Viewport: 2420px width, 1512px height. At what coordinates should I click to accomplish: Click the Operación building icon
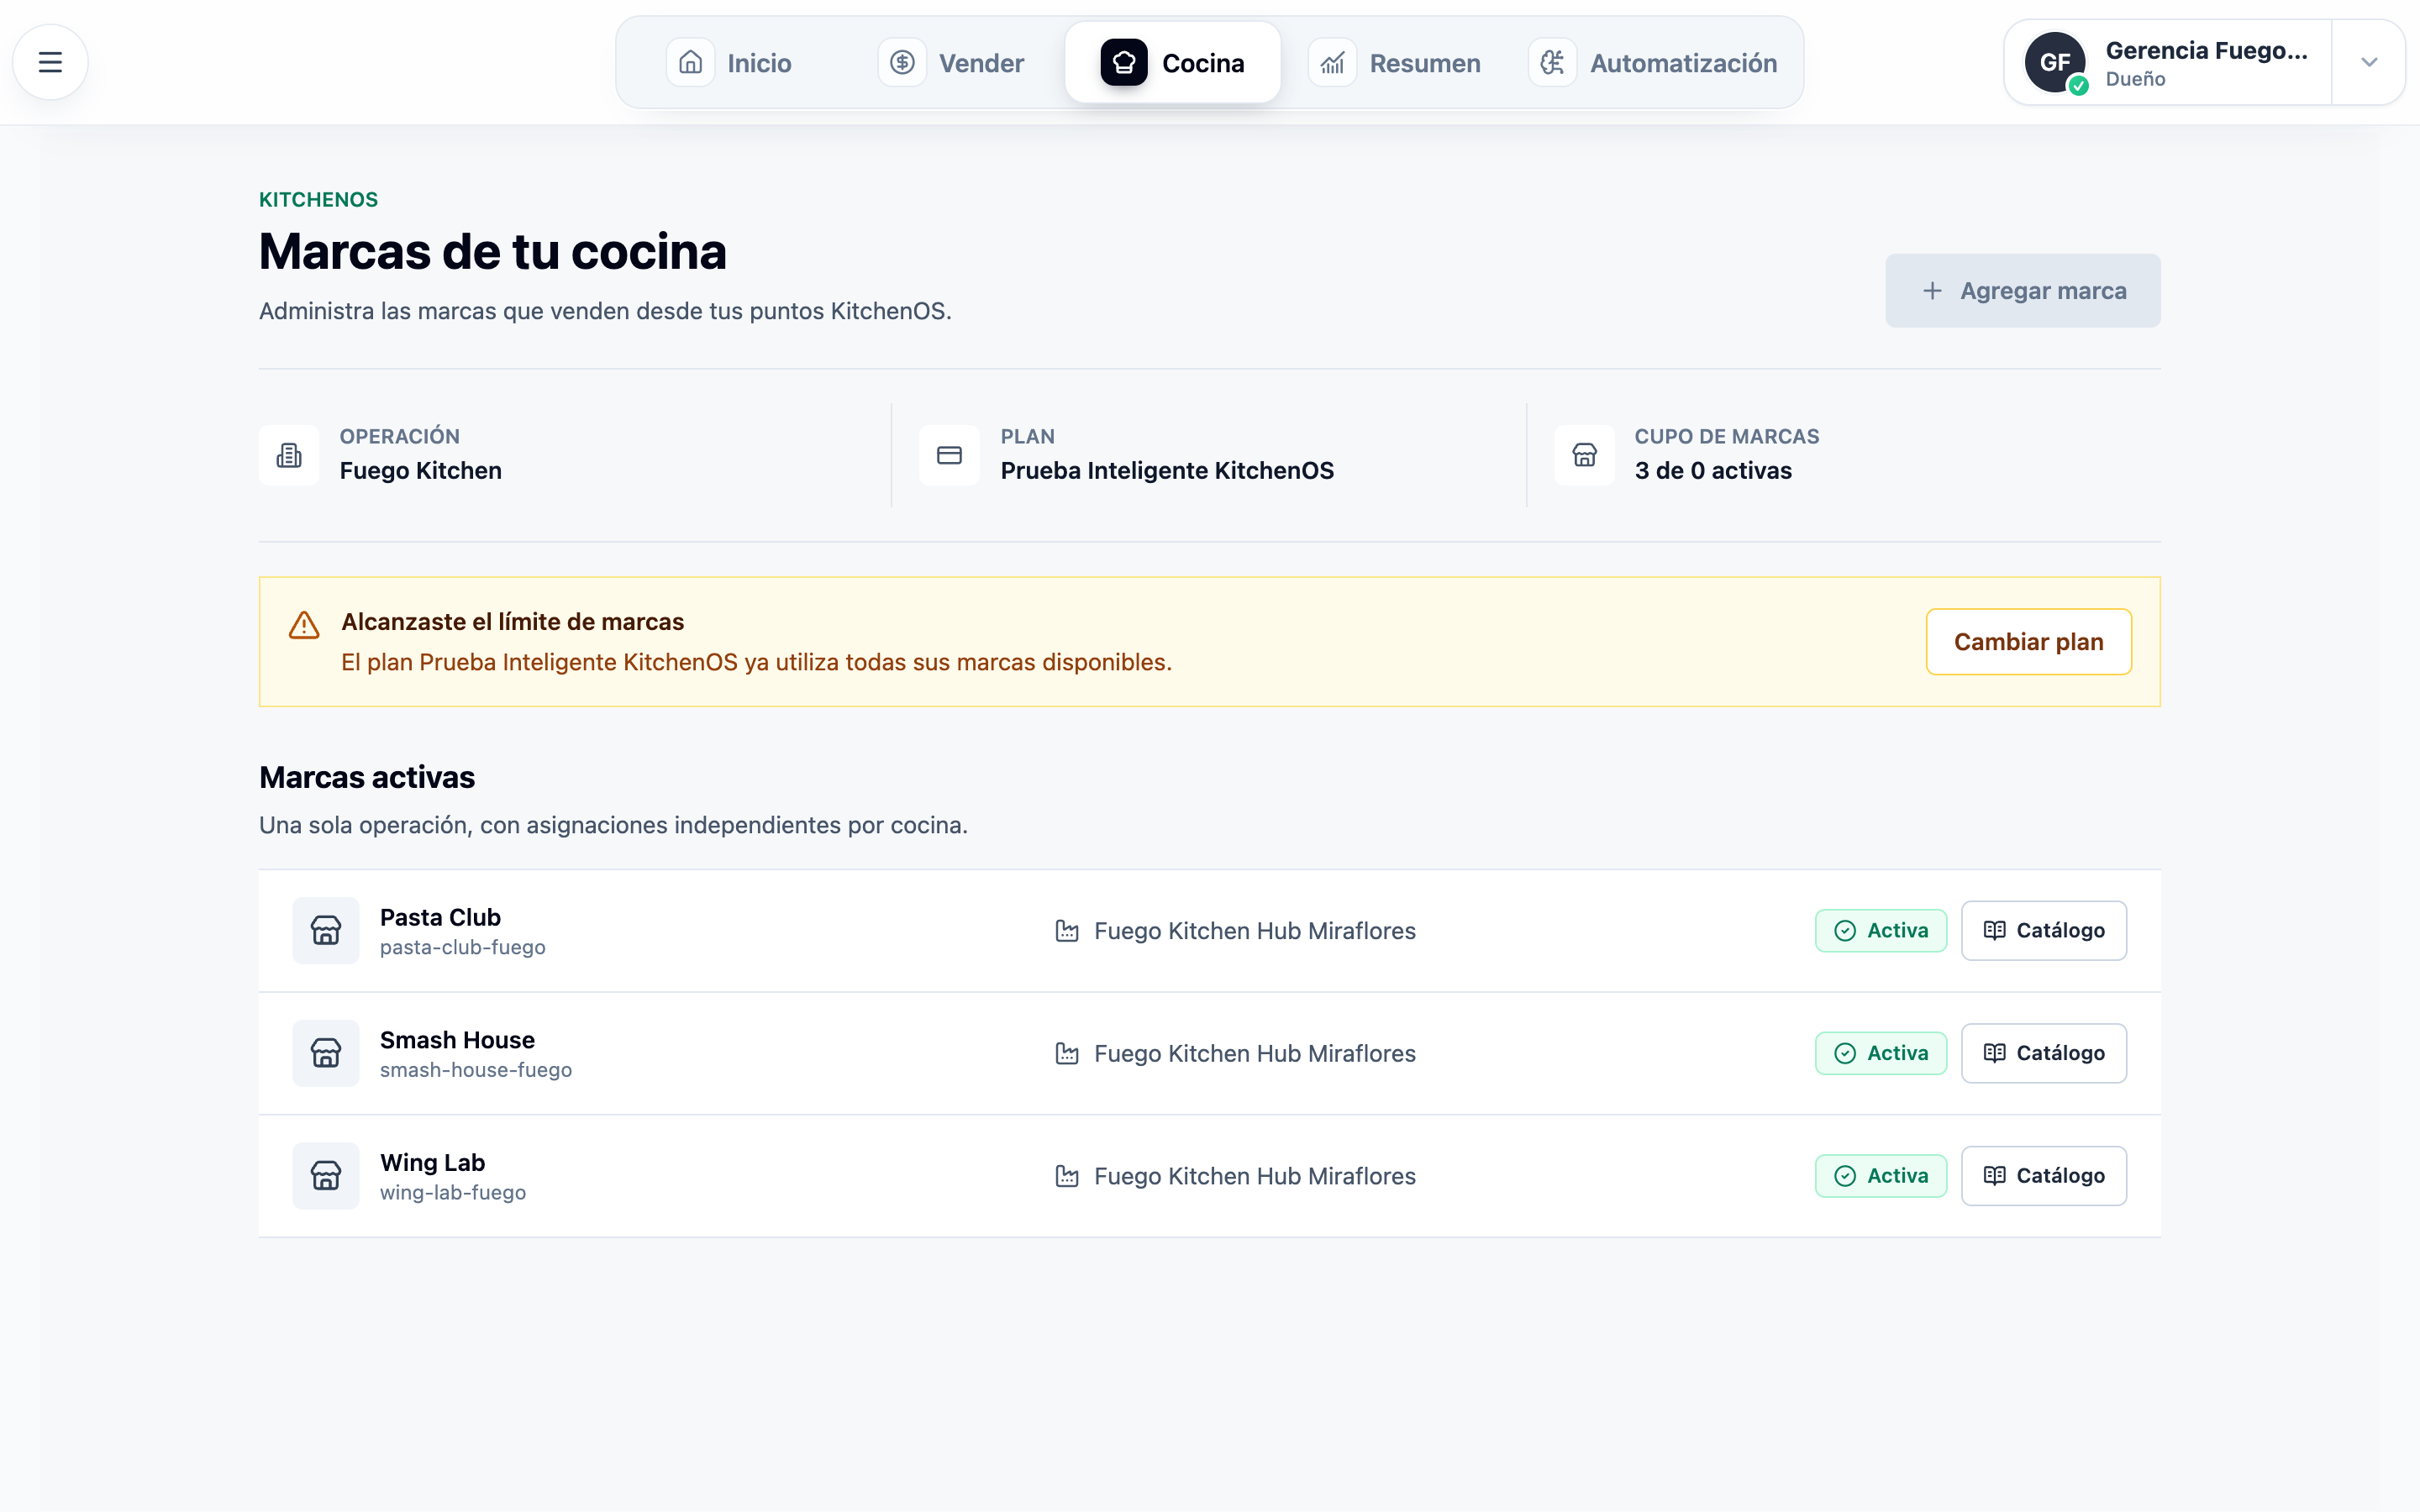[x=289, y=455]
